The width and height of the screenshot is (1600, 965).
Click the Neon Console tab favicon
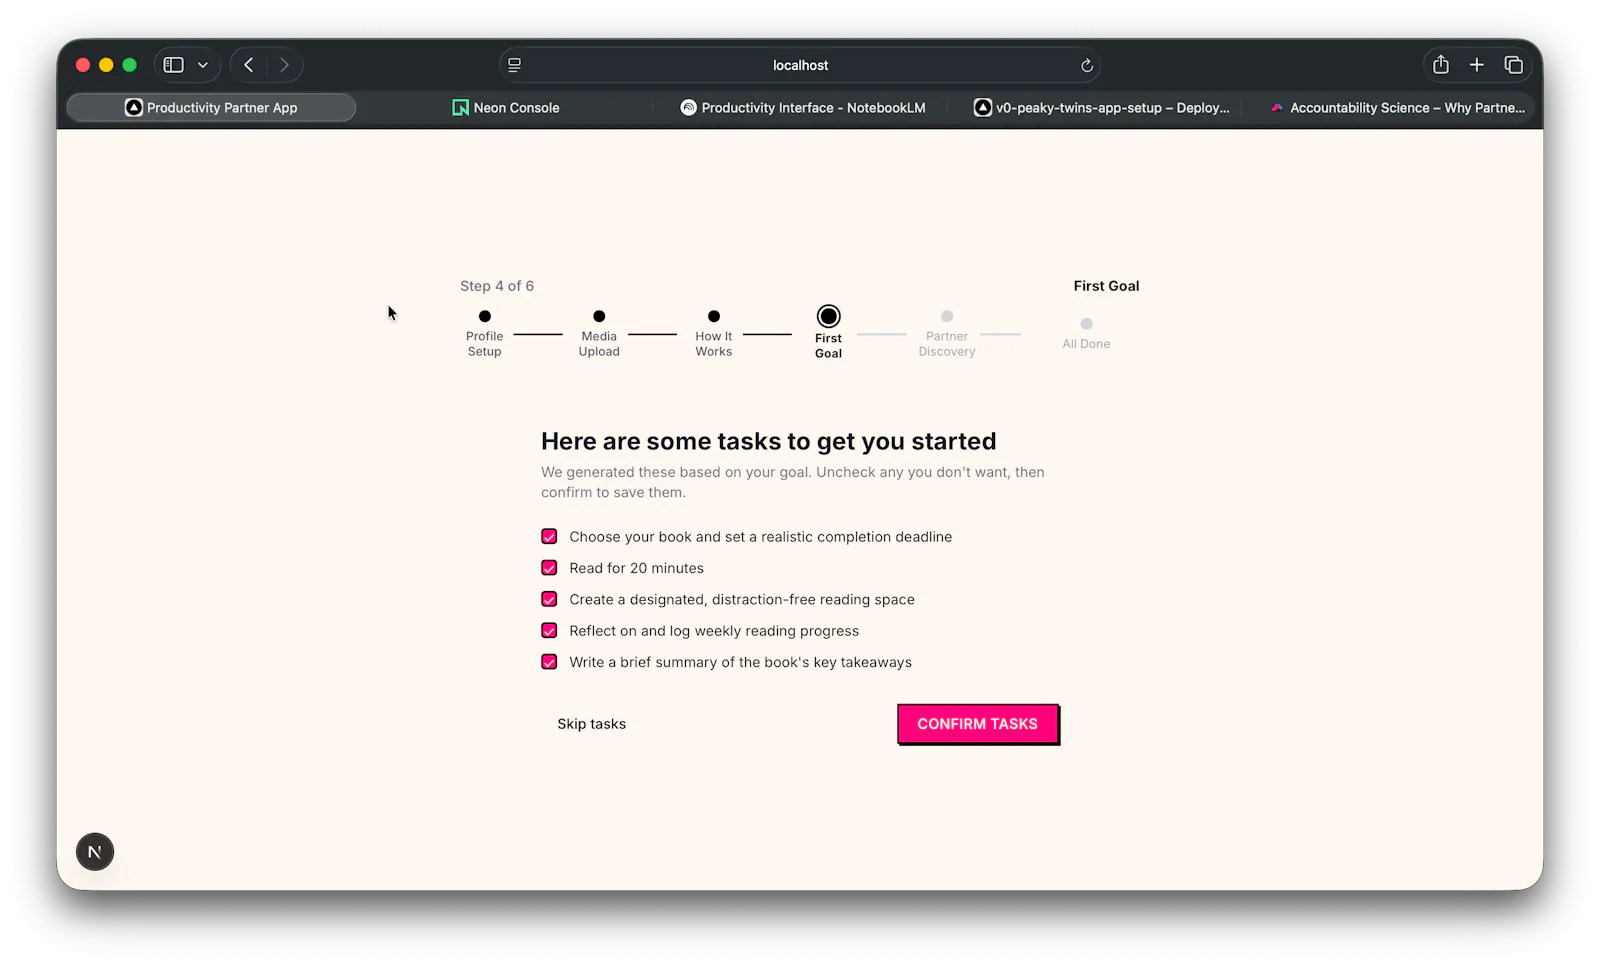(460, 108)
